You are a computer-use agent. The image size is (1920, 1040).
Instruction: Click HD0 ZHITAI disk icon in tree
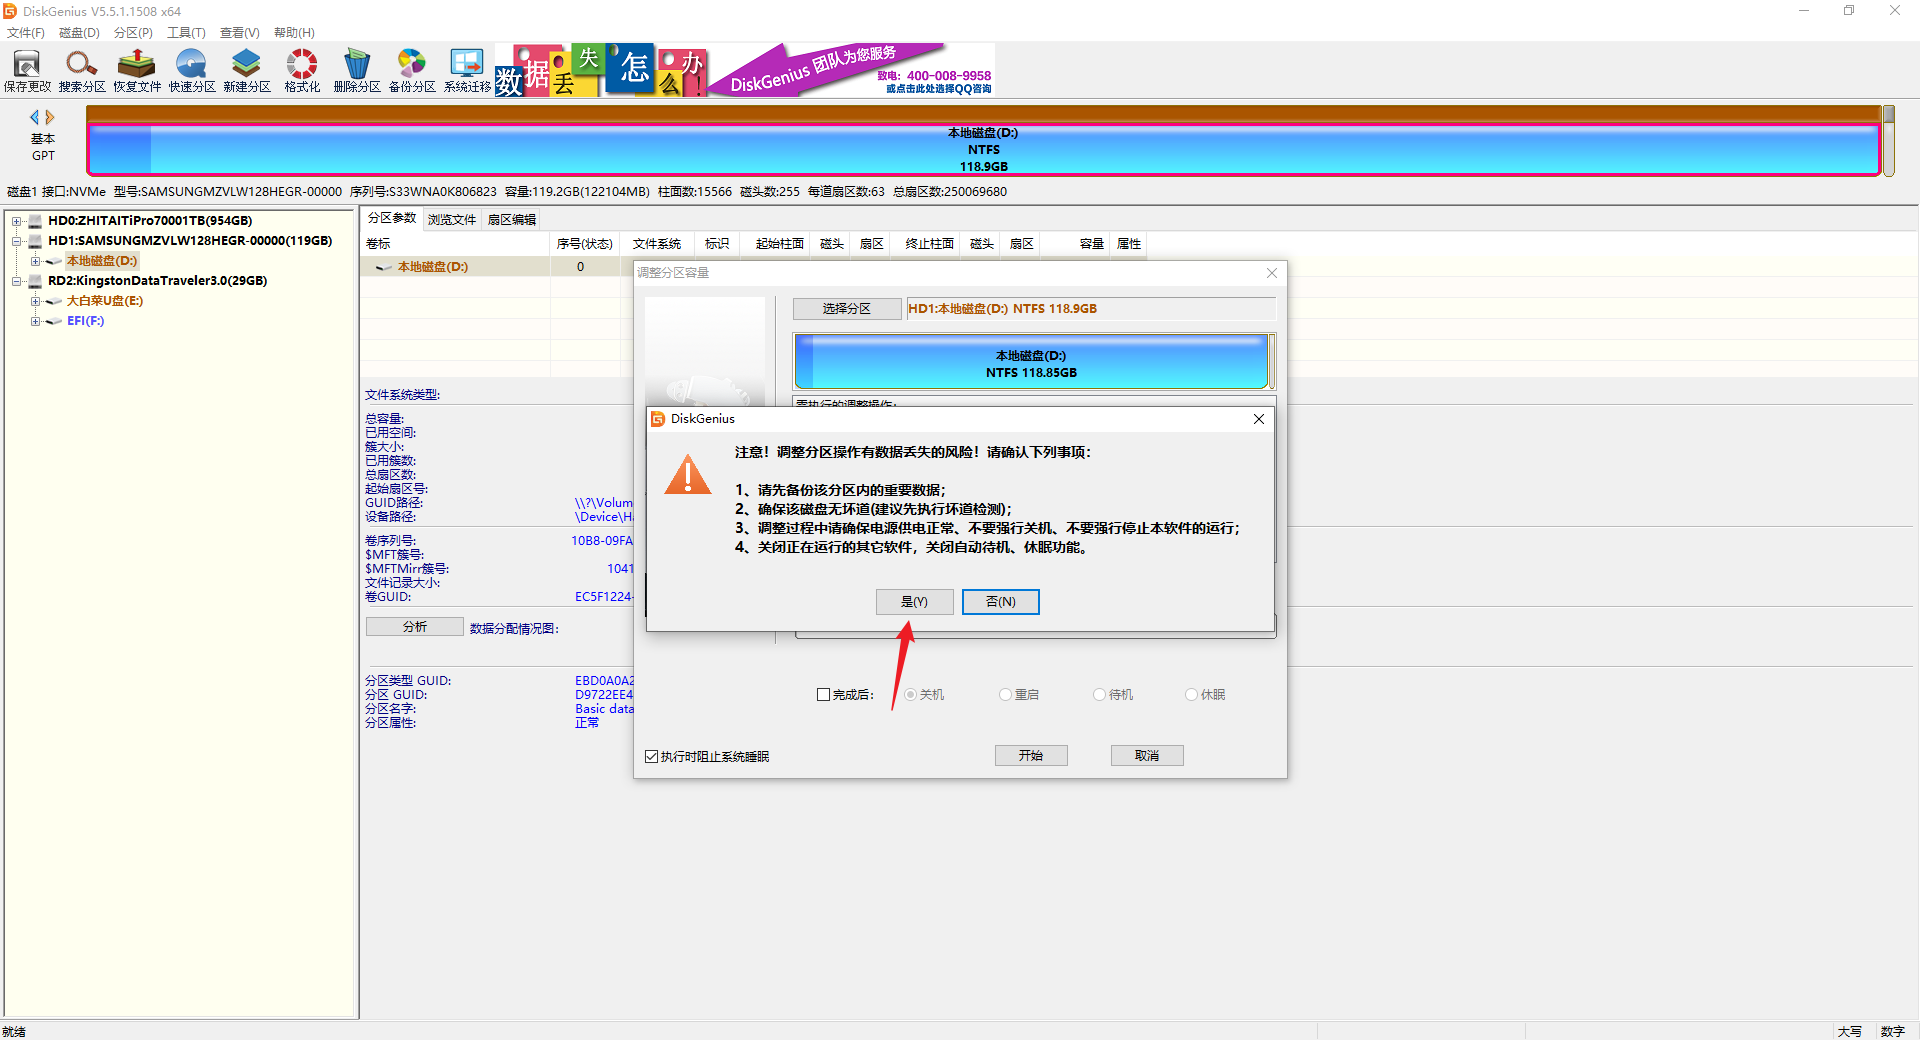36,221
